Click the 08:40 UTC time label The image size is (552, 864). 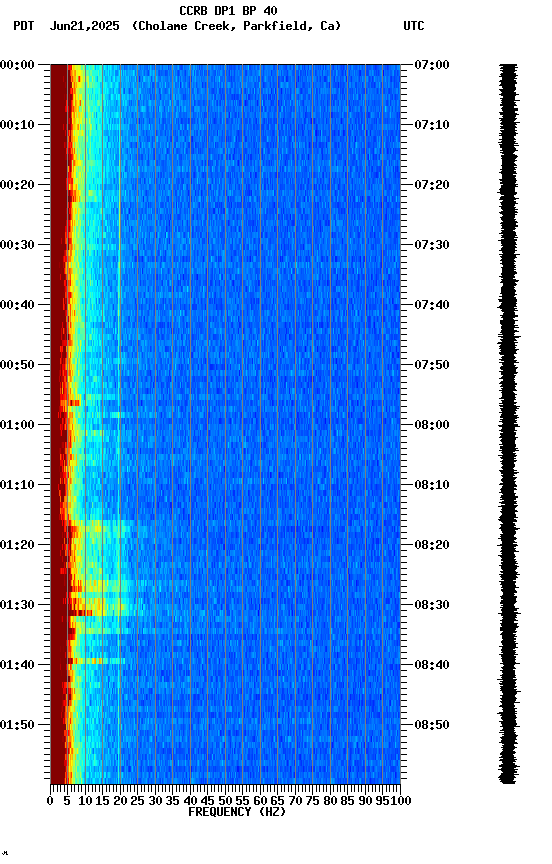432,665
